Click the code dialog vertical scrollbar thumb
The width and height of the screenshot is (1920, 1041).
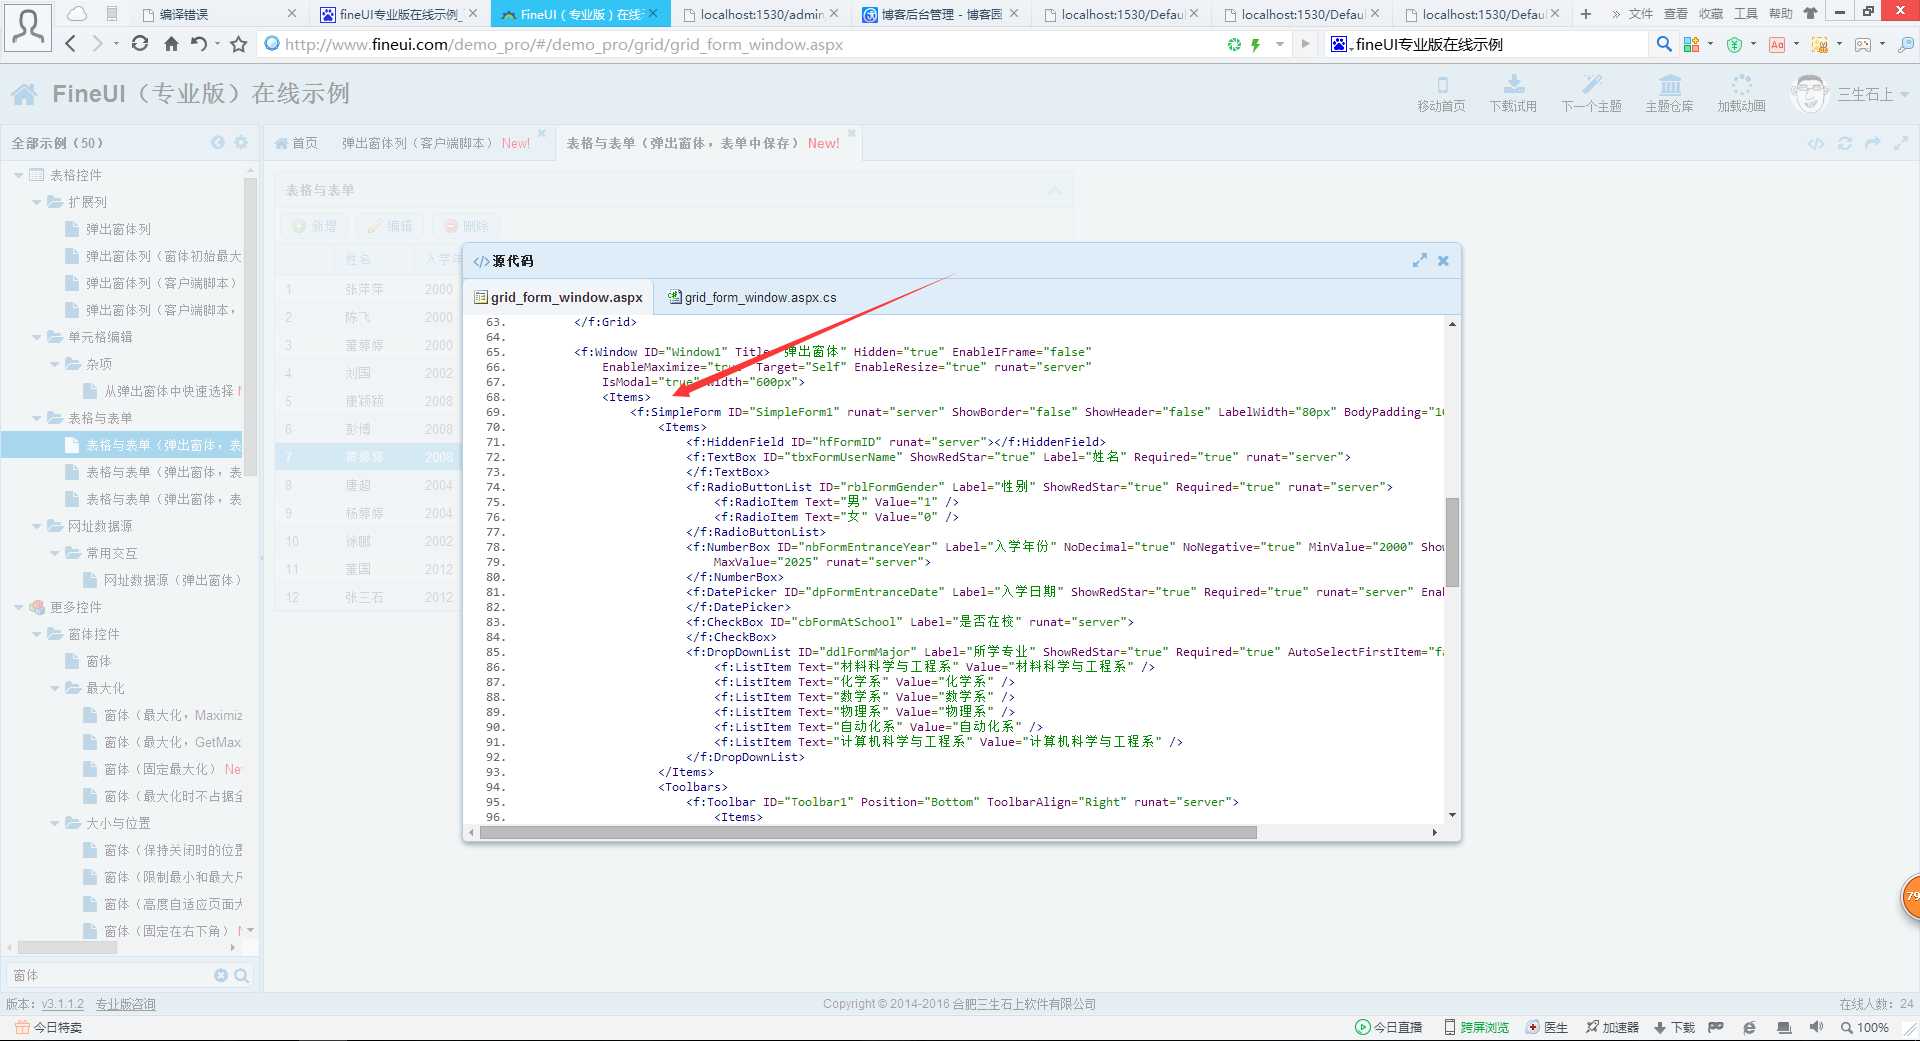[x=1452, y=542]
